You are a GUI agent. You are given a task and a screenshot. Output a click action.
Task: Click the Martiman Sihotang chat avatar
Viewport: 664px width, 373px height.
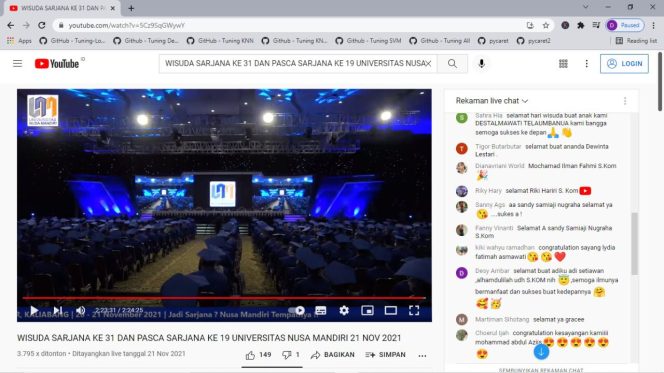462,319
